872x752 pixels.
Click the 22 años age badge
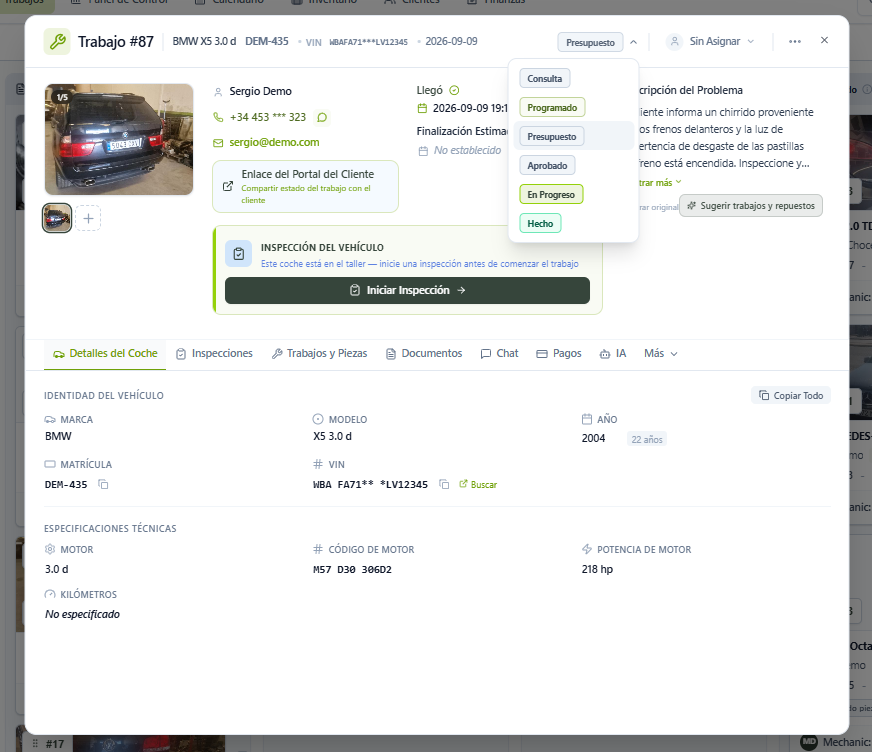tap(647, 439)
